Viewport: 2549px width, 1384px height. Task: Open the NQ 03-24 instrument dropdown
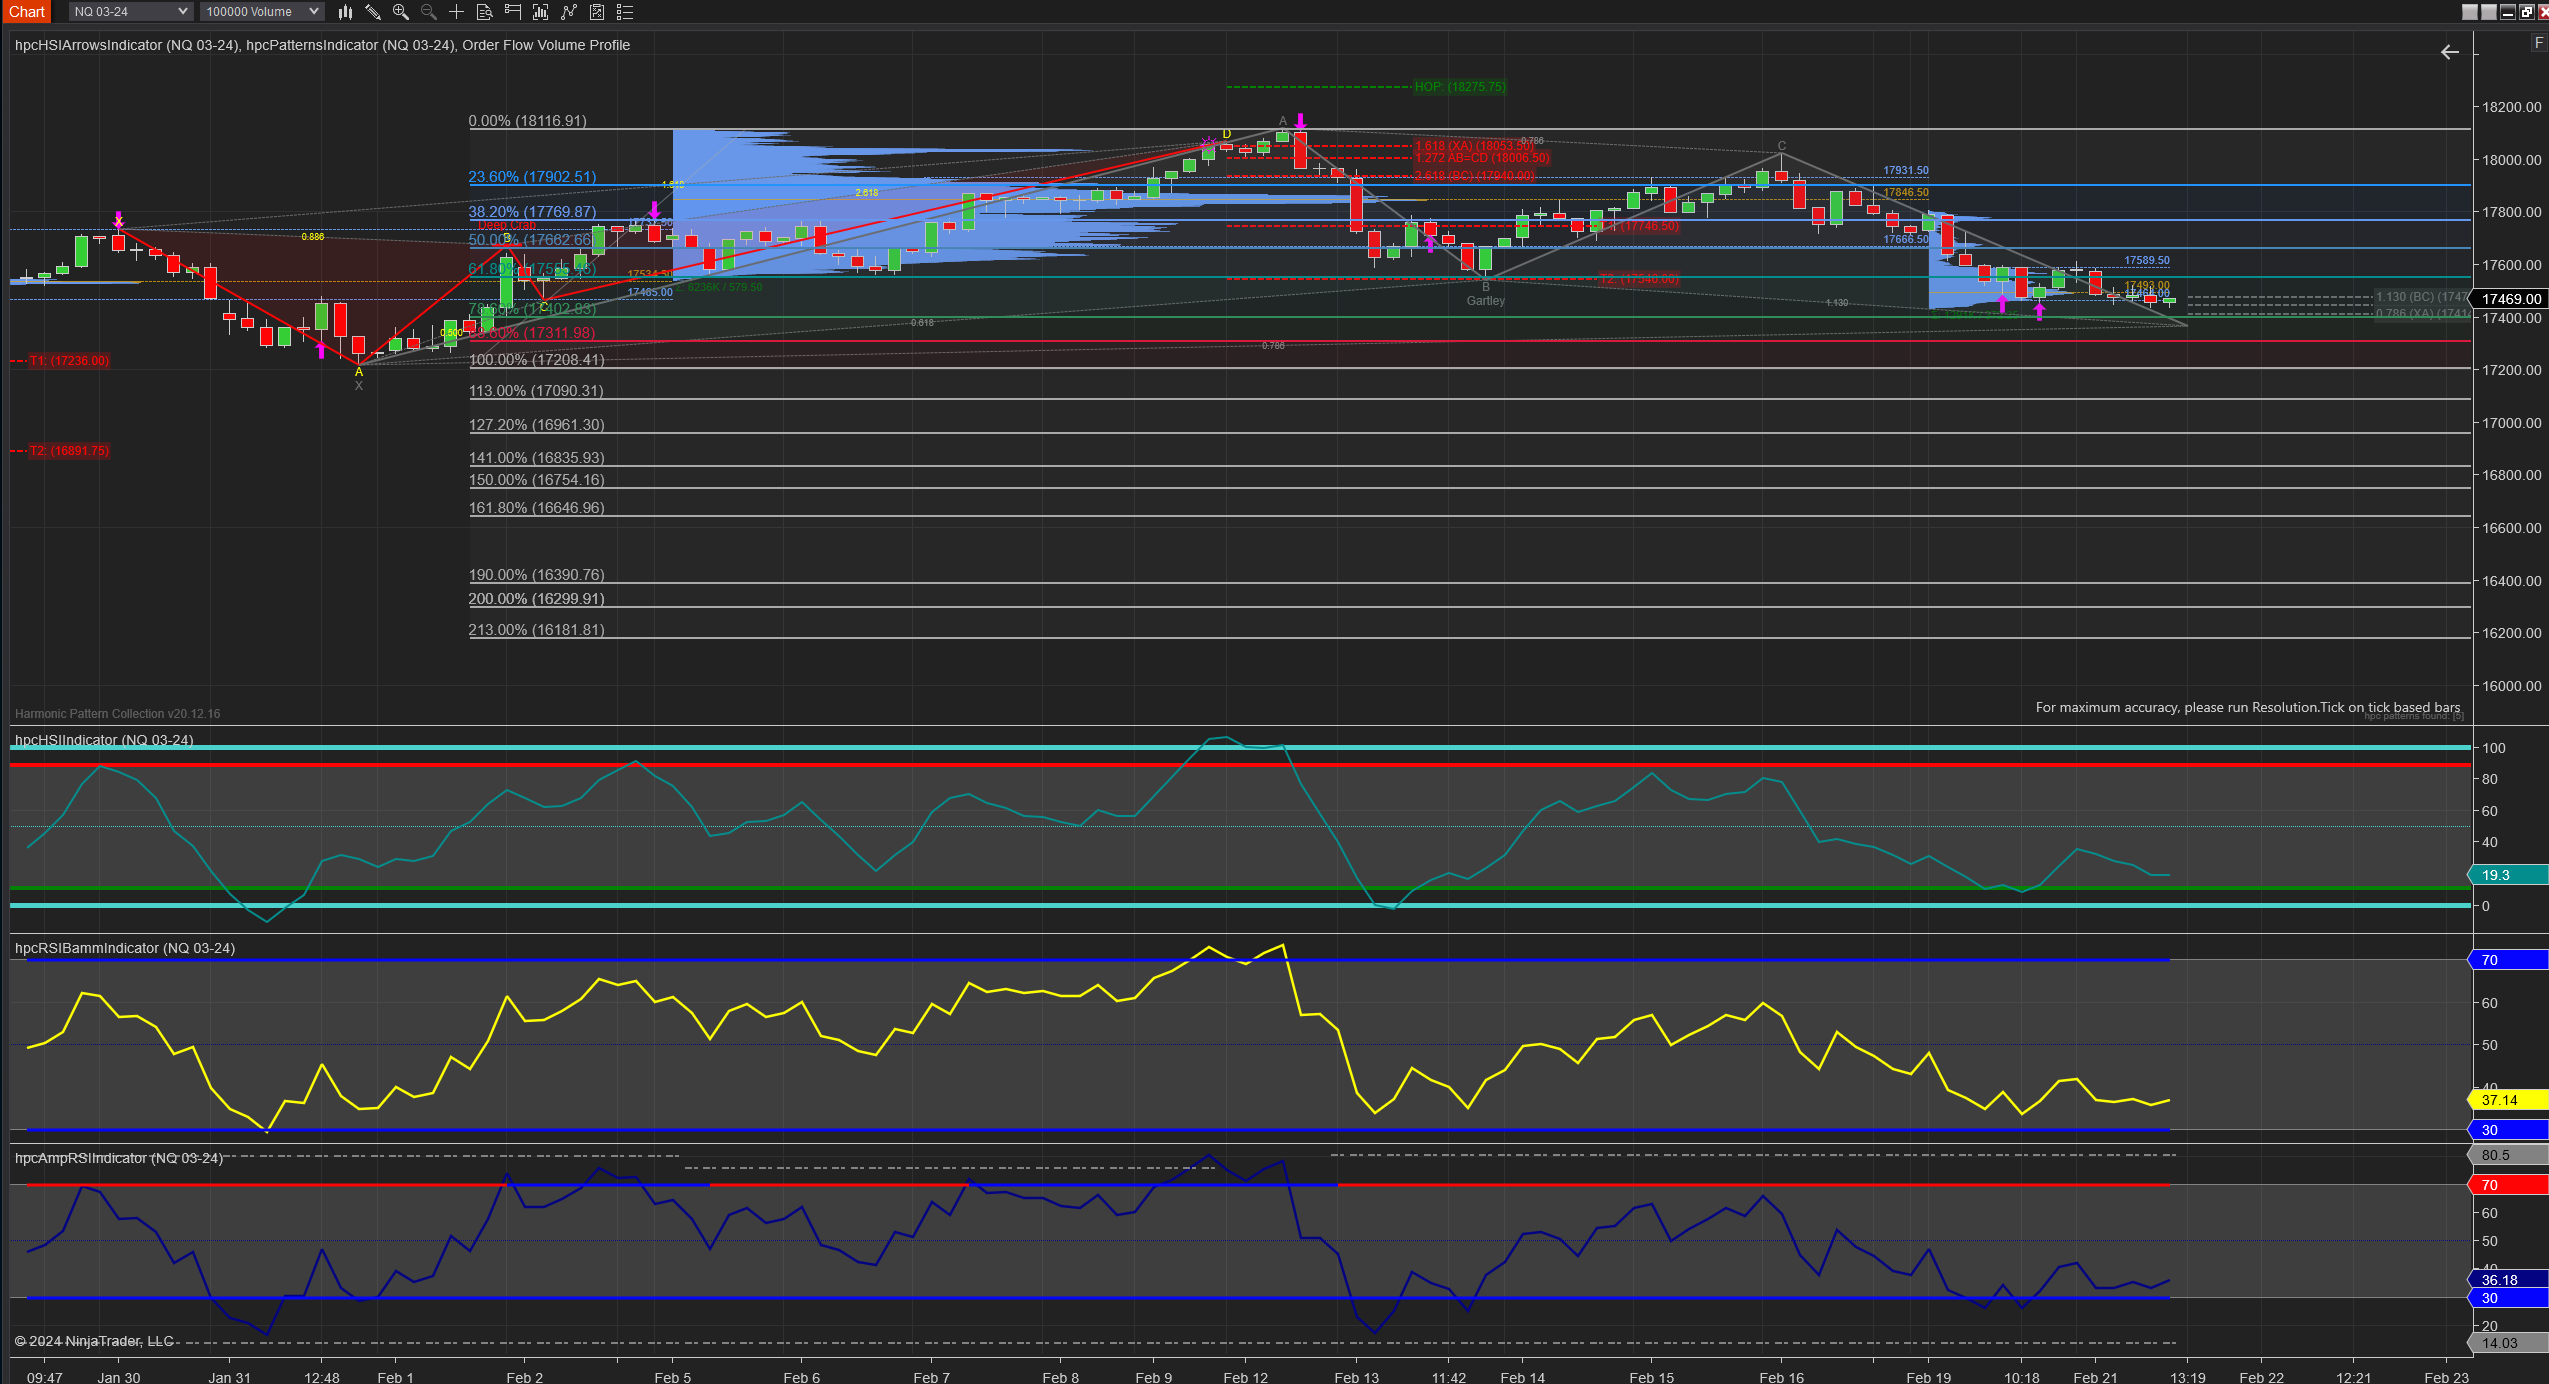pyautogui.click(x=130, y=12)
